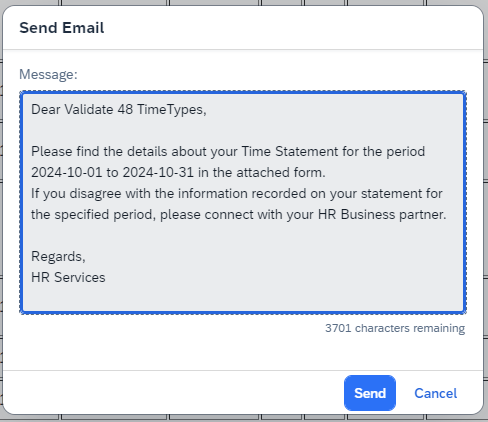The width and height of the screenshot is (488, 422).
Task: Place cursor on the "Regards," line
Action: (x=58, y=257)
